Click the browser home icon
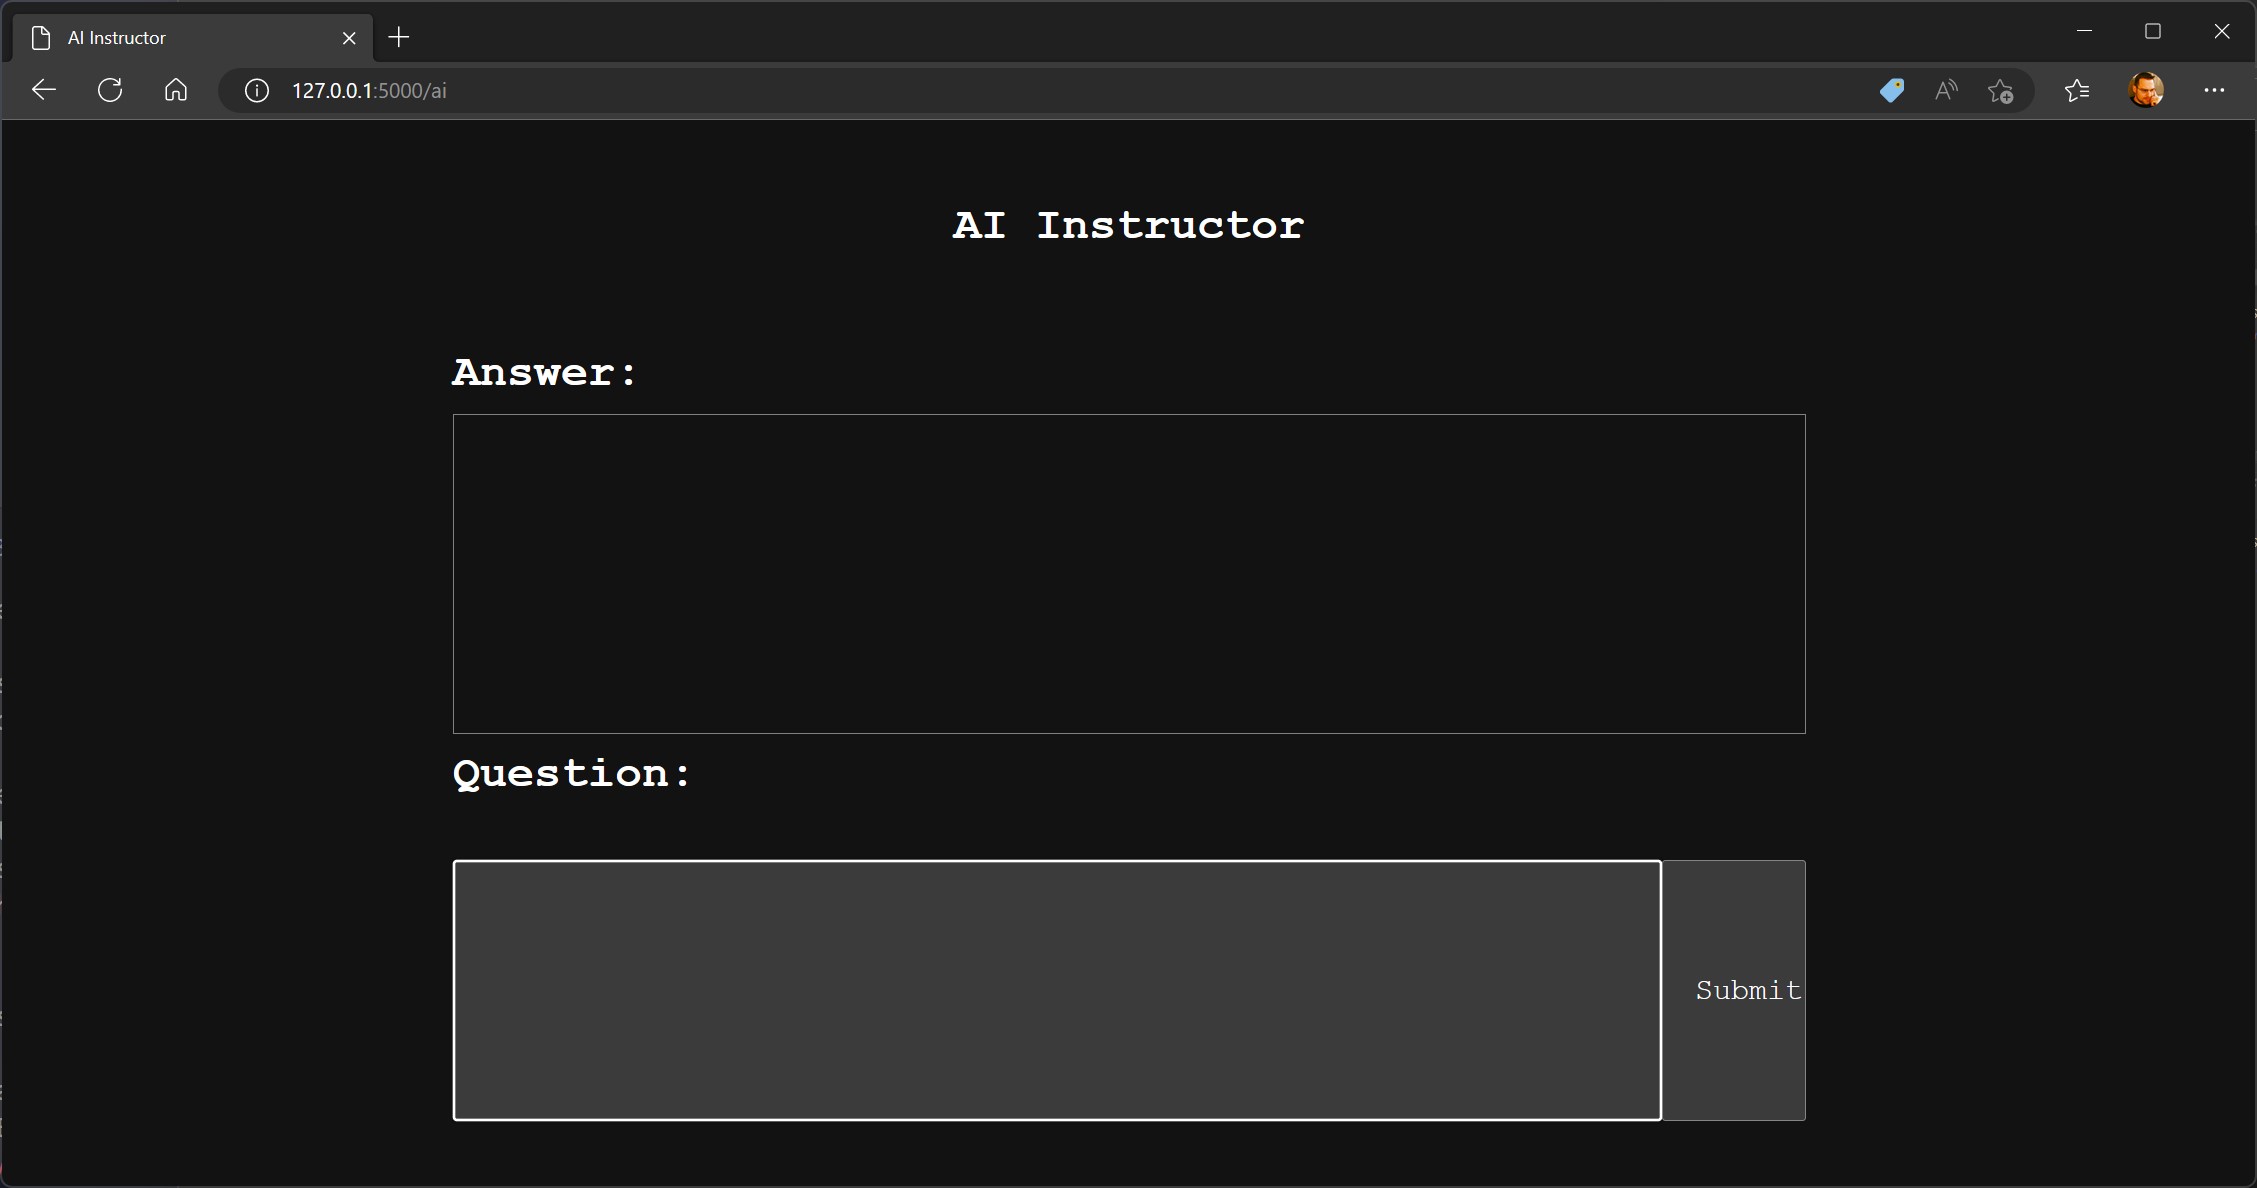The image size is (2257, 1188). [175, 90]
